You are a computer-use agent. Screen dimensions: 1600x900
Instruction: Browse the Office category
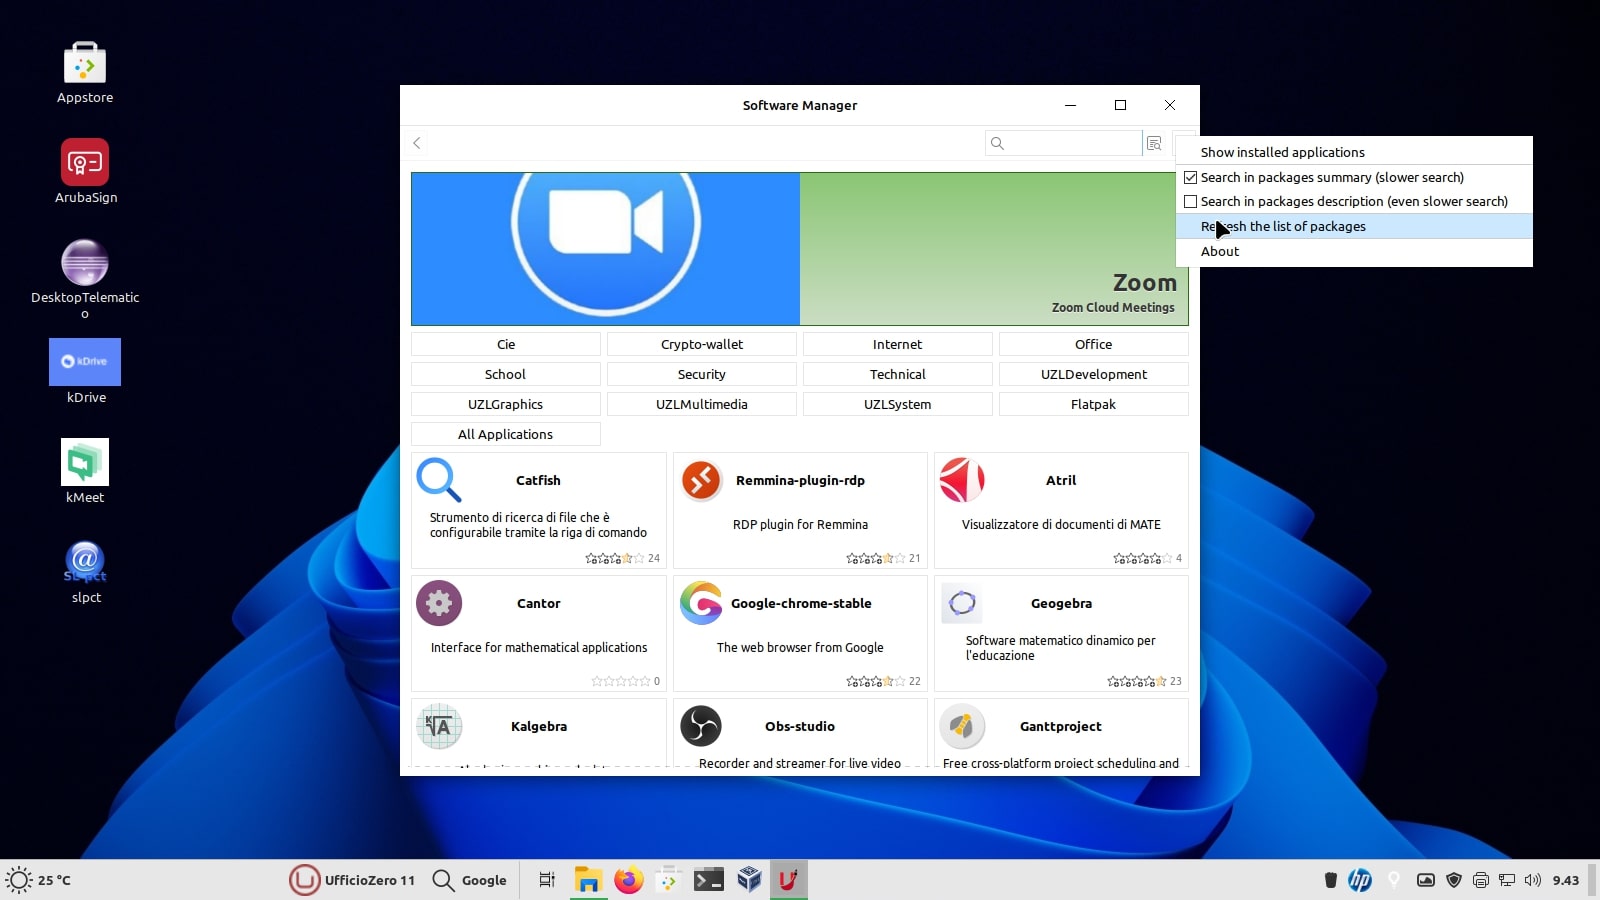click(x=1094, y=344)
